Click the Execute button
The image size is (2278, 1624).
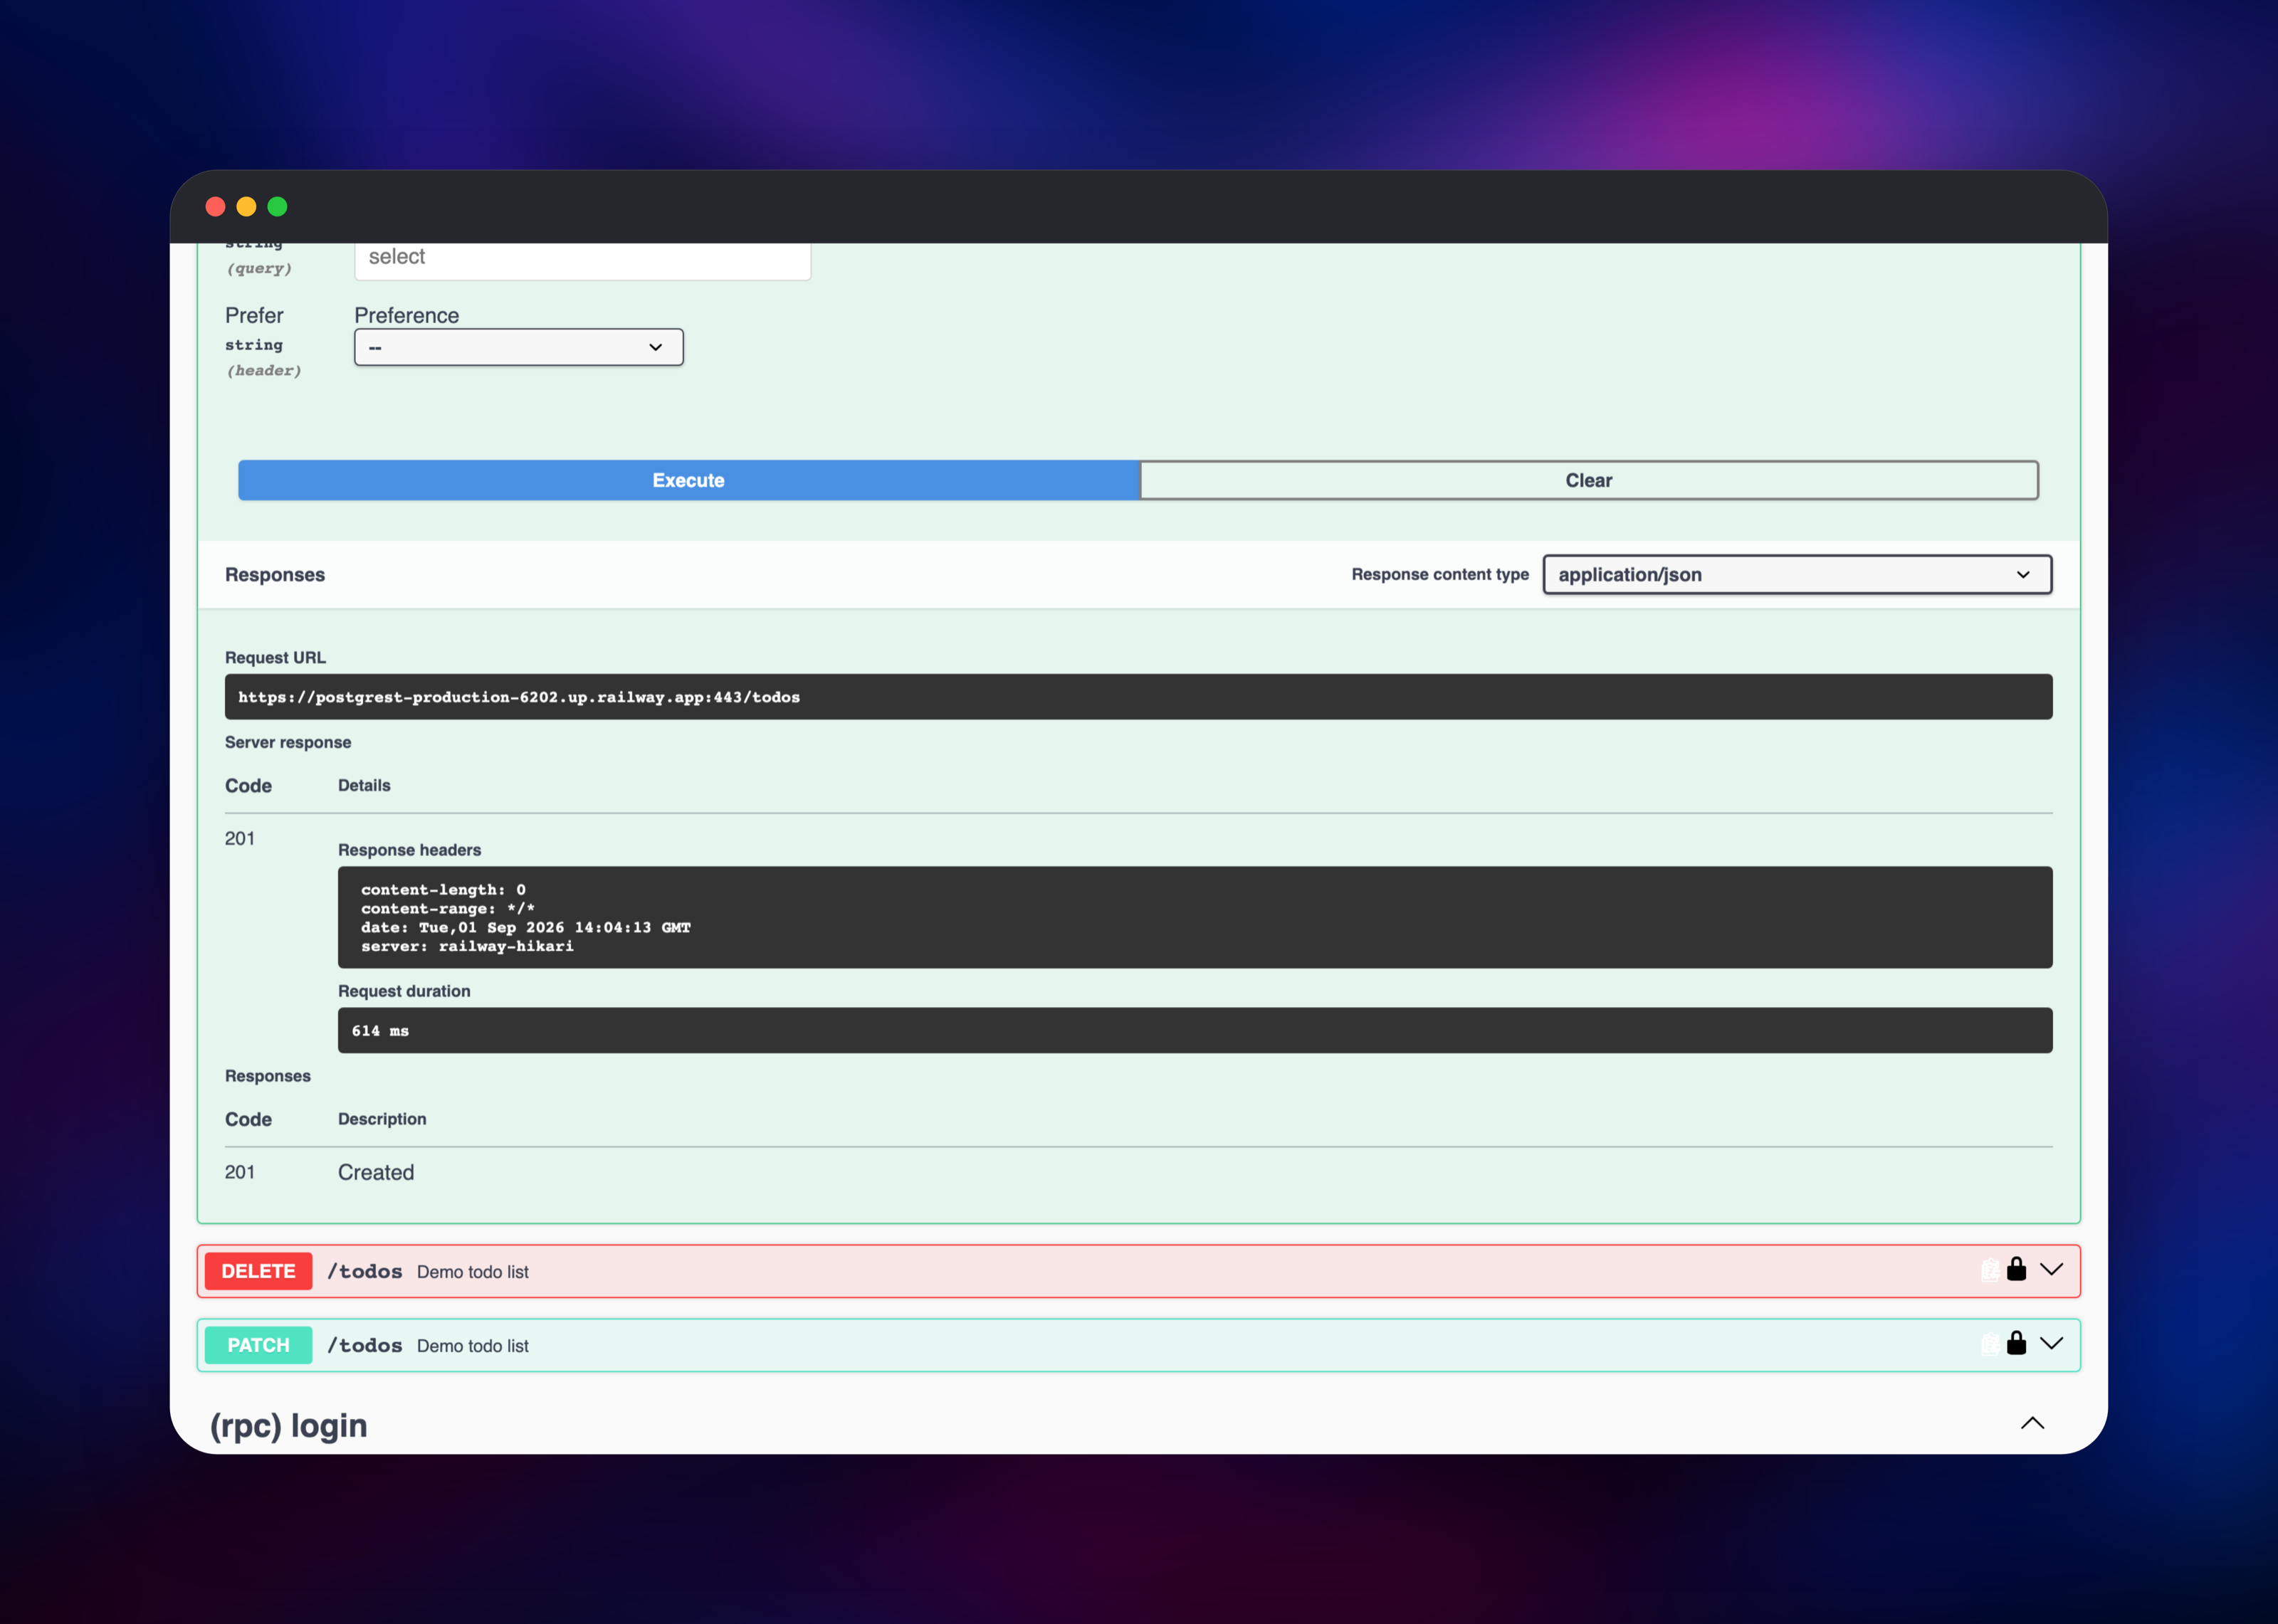coord(689,480)
